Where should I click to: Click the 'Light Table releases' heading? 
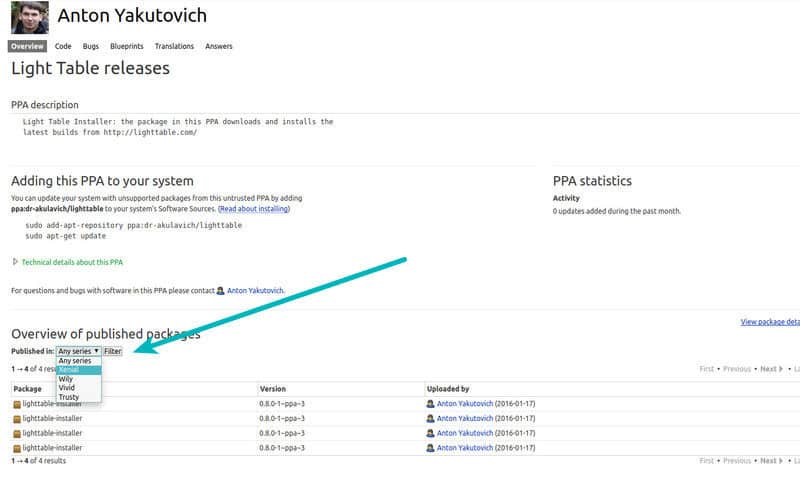90,68
